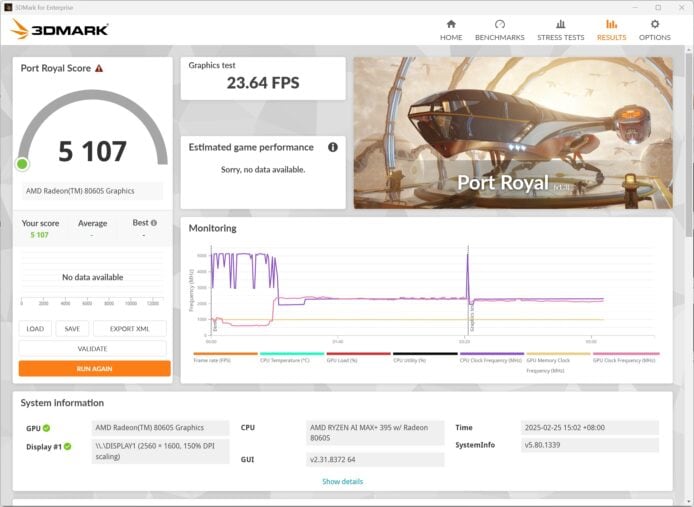Click the GPU value in System information
The height and width of the screenshot is (507, 694).
[x=161, y=428]
